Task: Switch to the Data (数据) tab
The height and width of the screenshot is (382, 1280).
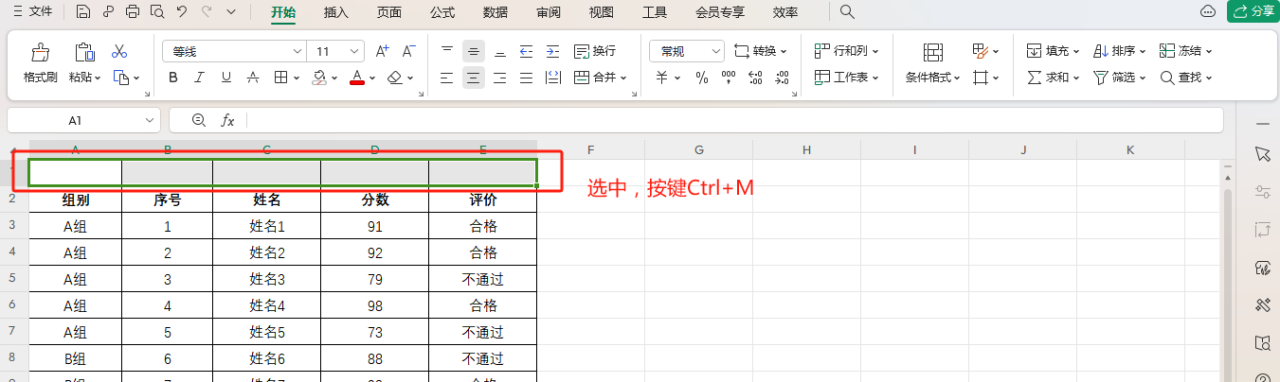Action: pos(495,12)
